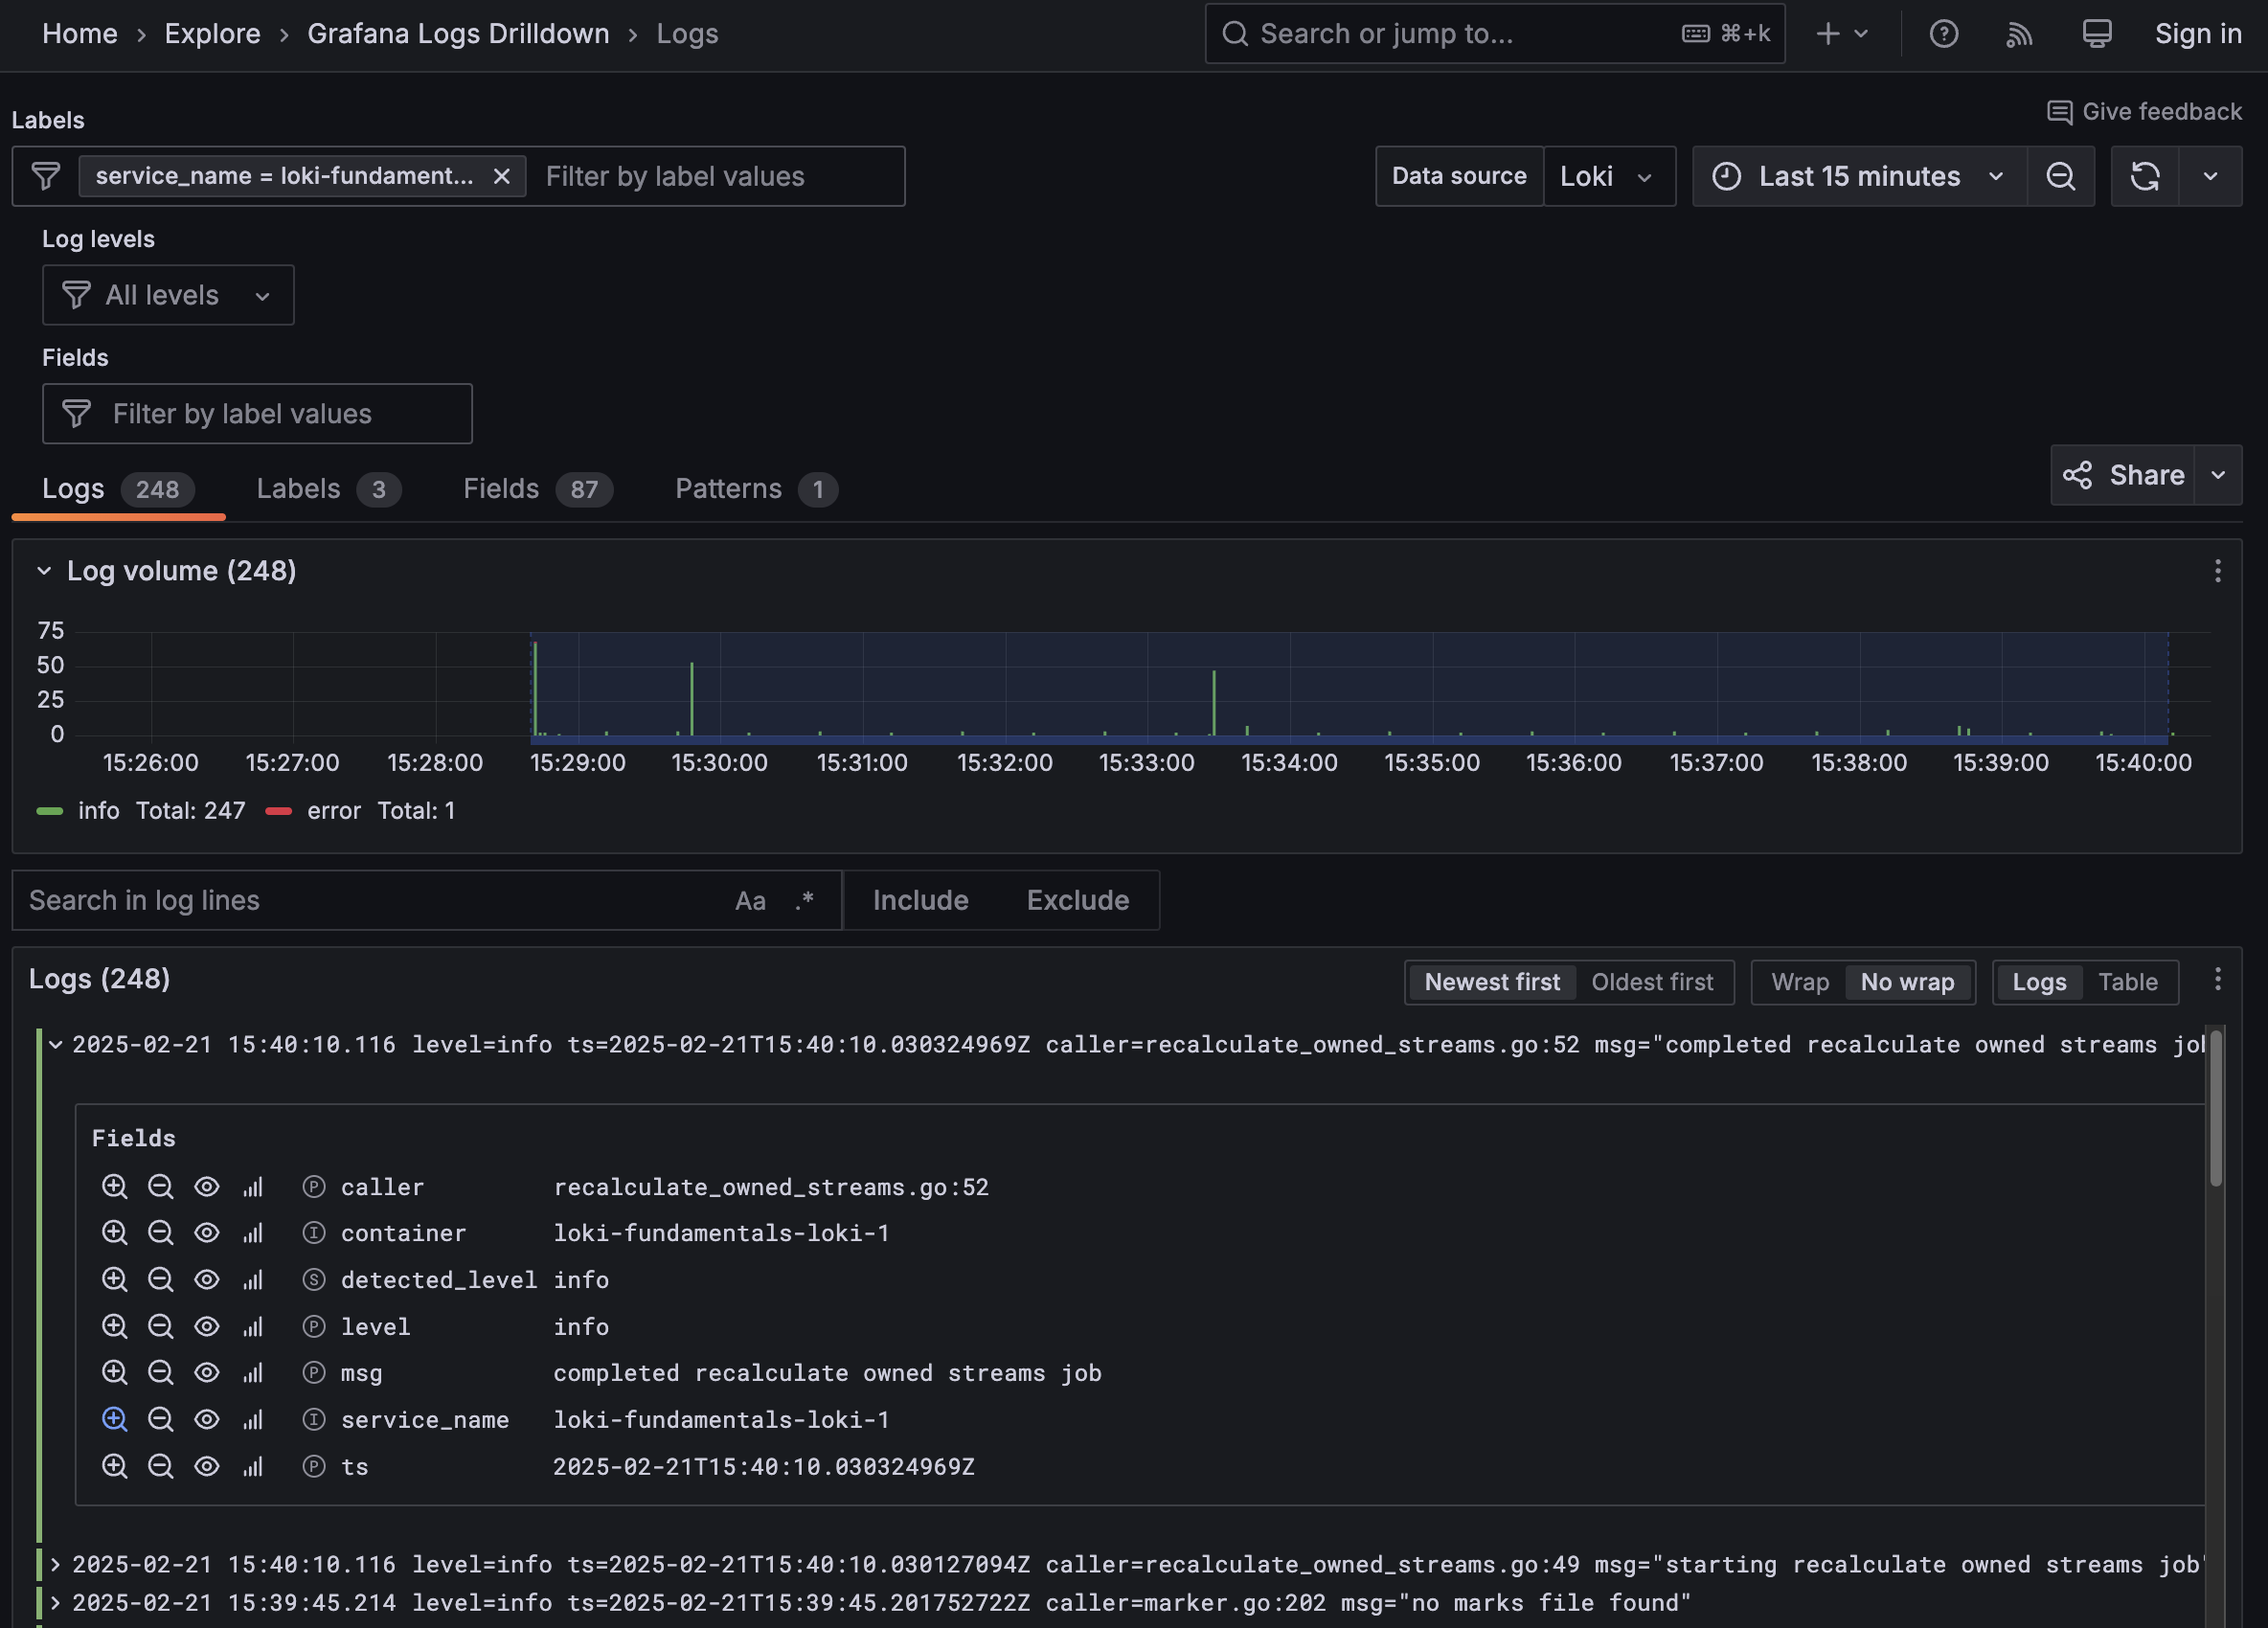Open the Loki data source dropdown
2268x1628 pixels.
pyautogui.click(x=1610, y=176)
